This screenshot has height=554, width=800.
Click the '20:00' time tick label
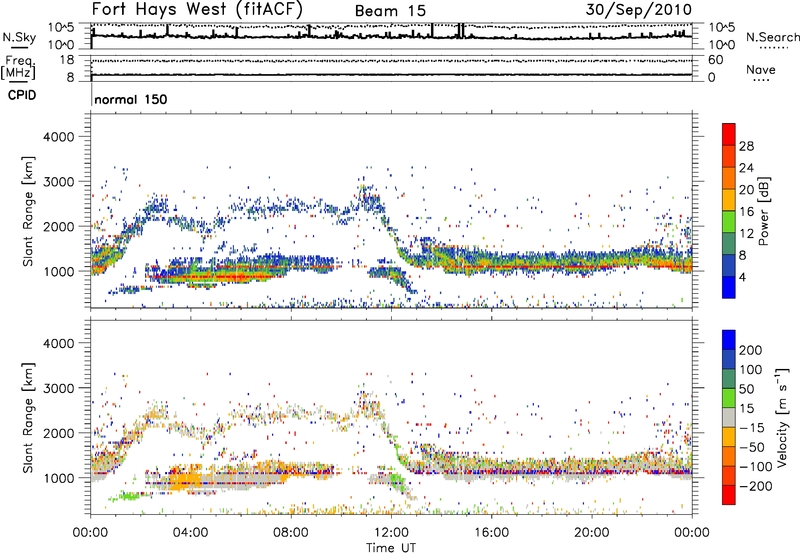click(591, 533)
